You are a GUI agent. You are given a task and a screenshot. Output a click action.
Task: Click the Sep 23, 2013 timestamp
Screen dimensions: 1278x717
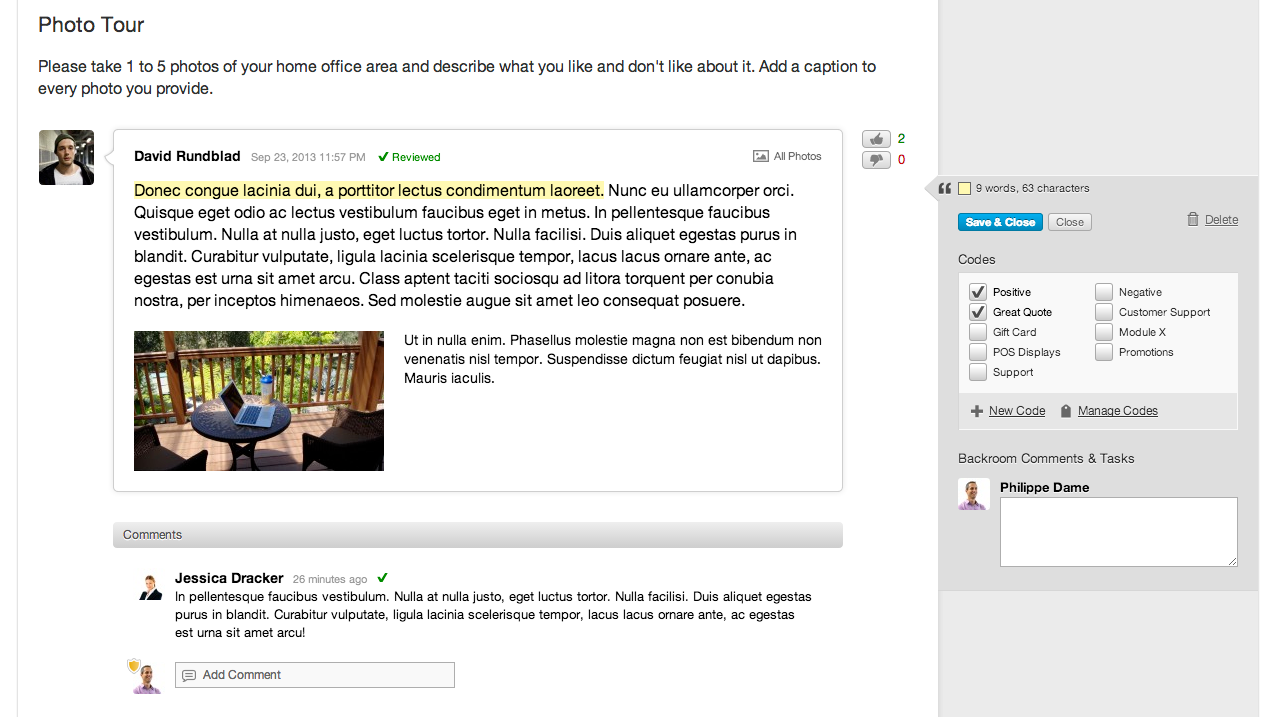tap(308, 157)
